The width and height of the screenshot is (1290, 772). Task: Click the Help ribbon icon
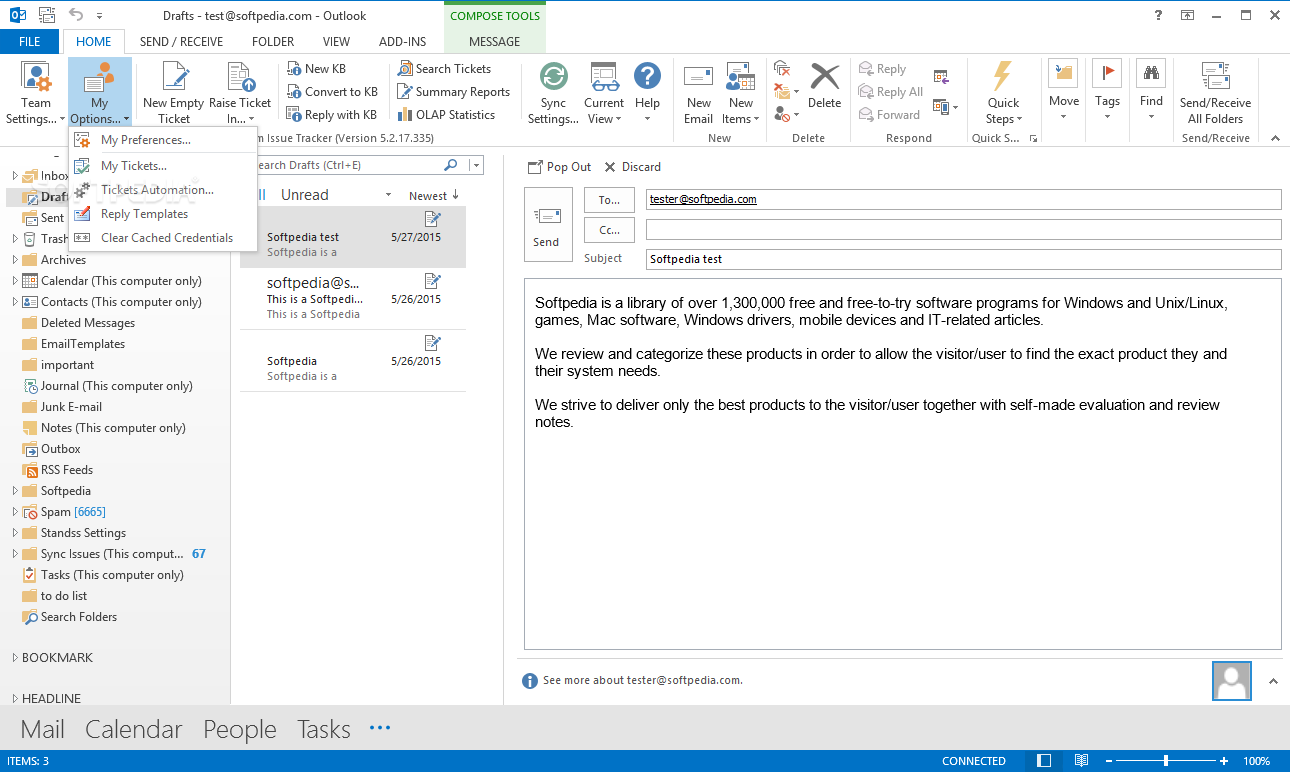(647, 77)
